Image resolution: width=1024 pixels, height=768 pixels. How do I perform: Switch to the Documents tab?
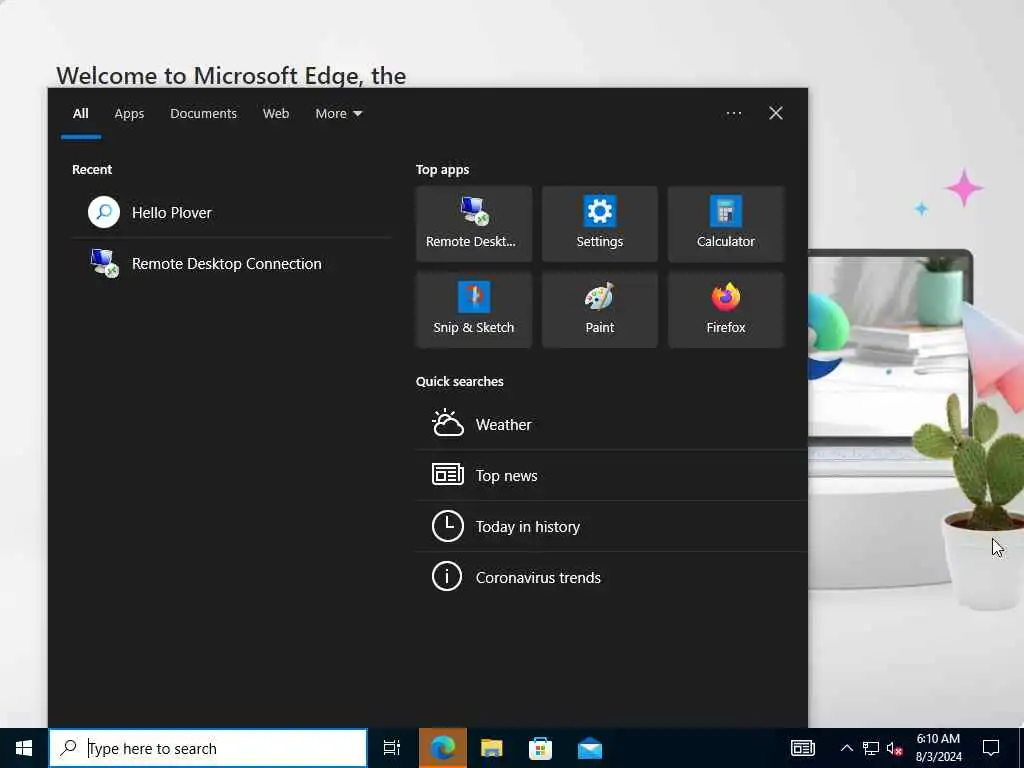[x=203, y=114]
